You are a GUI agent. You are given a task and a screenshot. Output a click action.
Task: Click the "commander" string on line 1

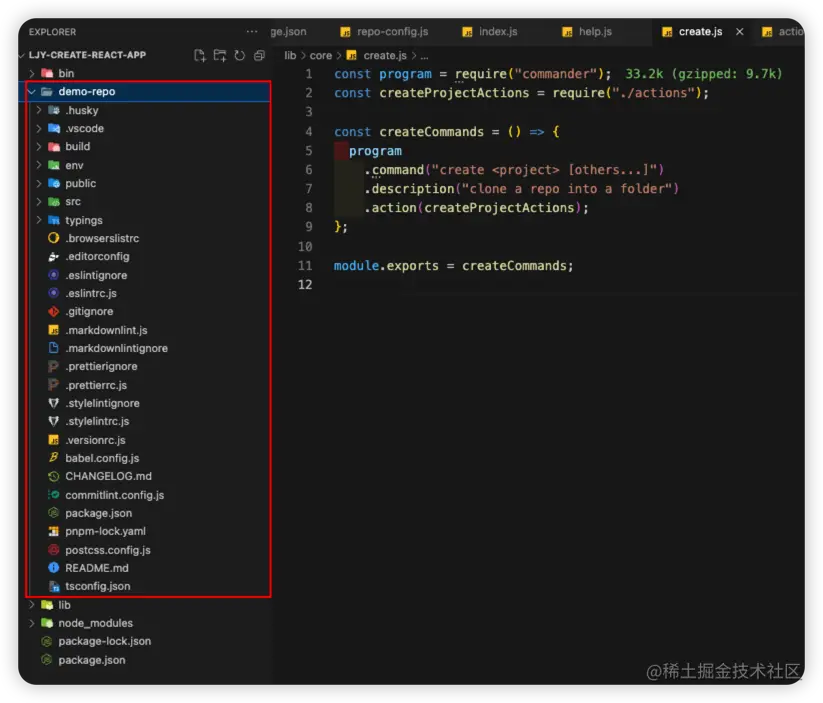pyautogui.click(x=556, y=74)
